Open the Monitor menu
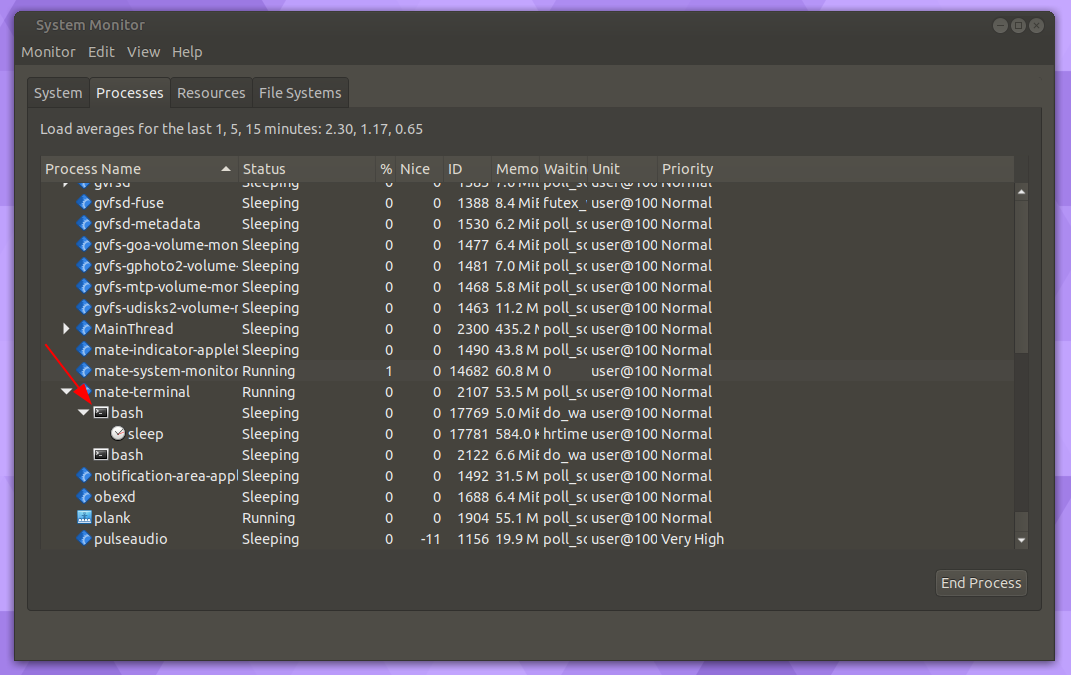1071x675 pixels. [x=48, y=52]
